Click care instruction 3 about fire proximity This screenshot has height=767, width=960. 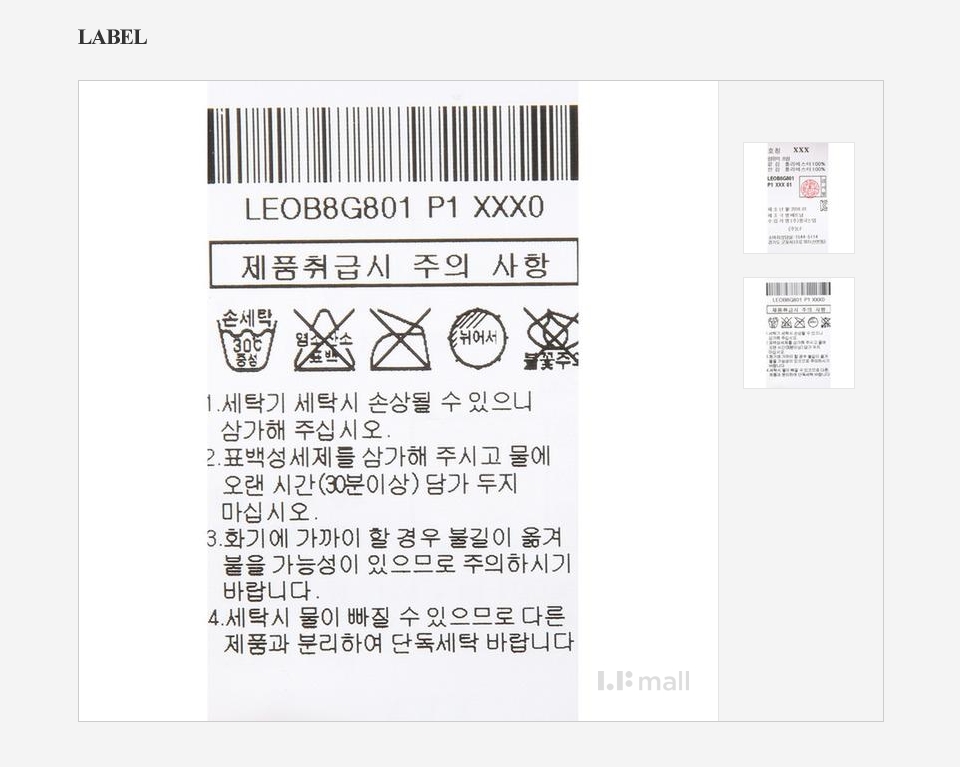point(389,564)
